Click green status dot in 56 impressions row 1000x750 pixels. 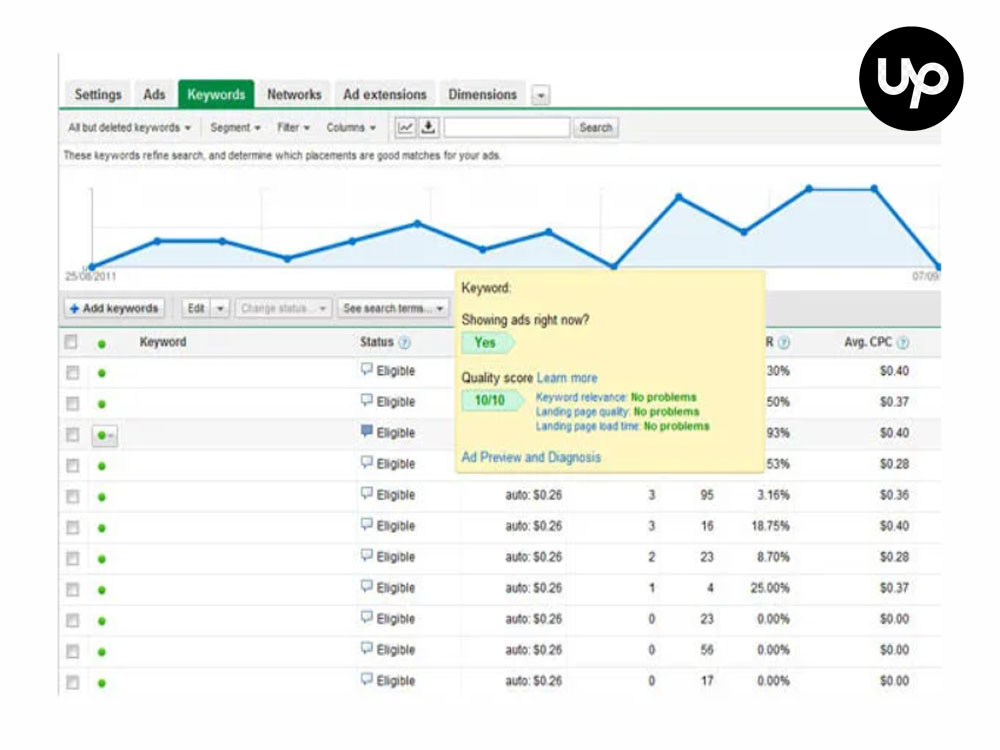tap(101, 652)
